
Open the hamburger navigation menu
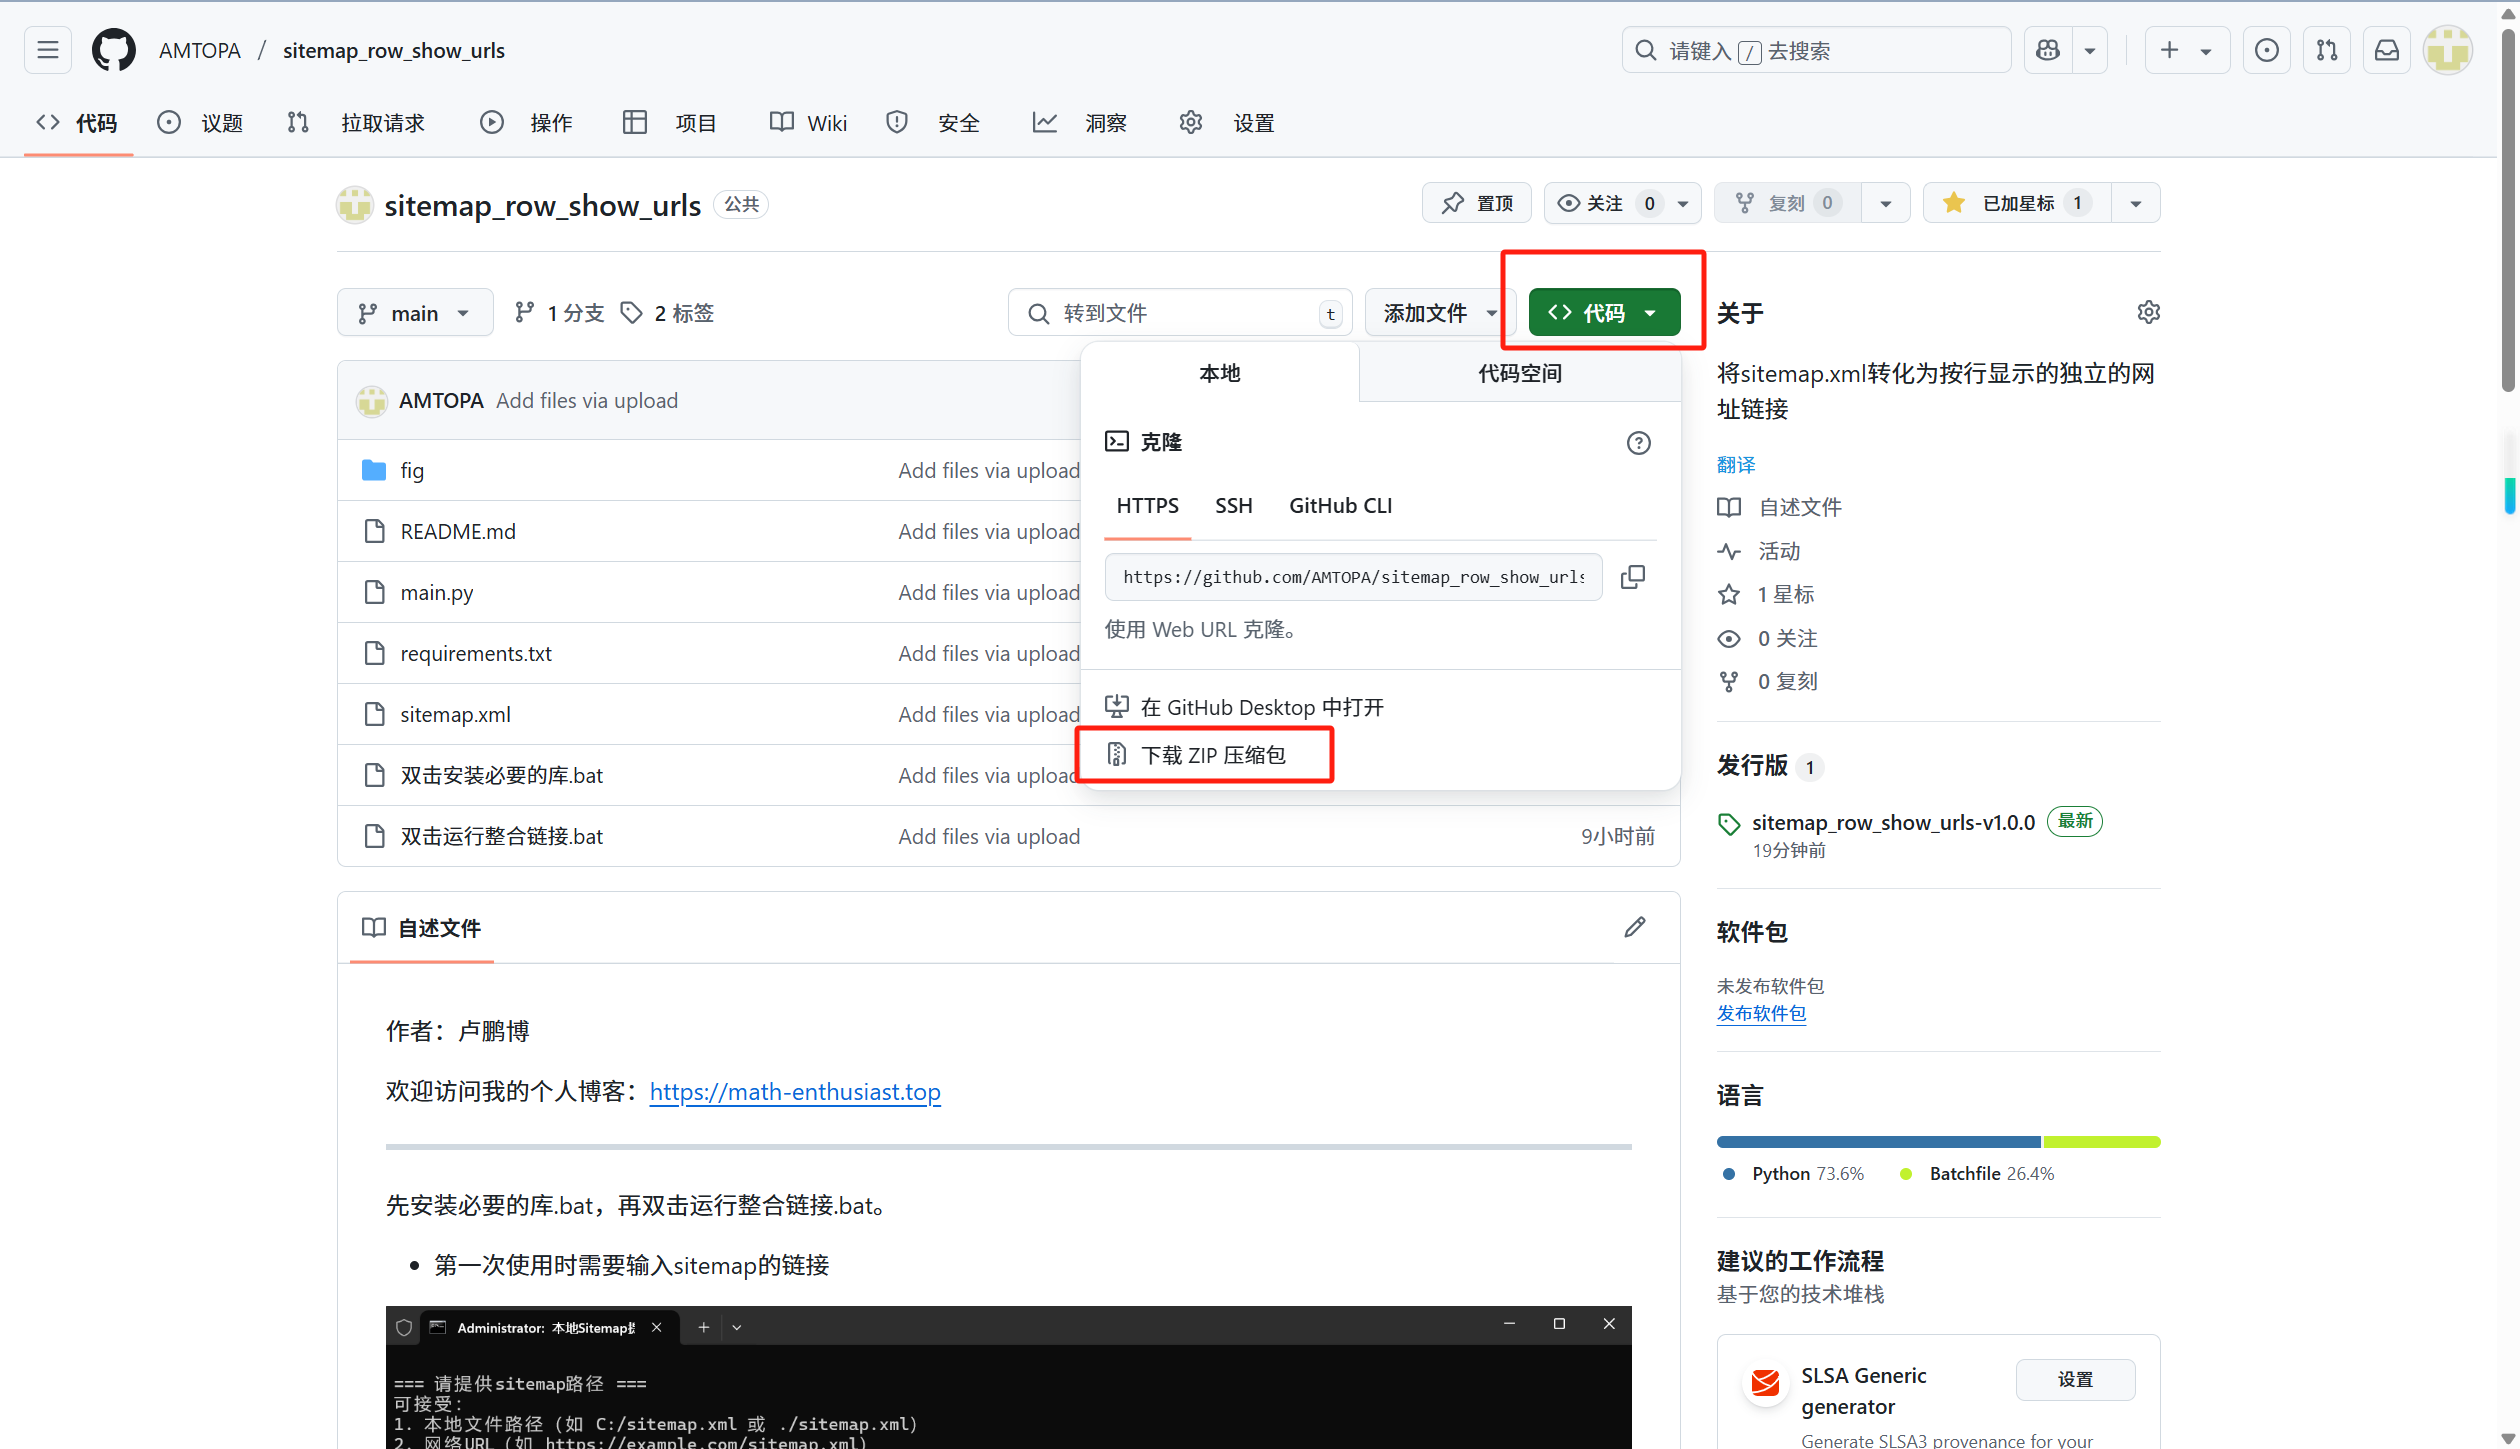click(48, 50)
